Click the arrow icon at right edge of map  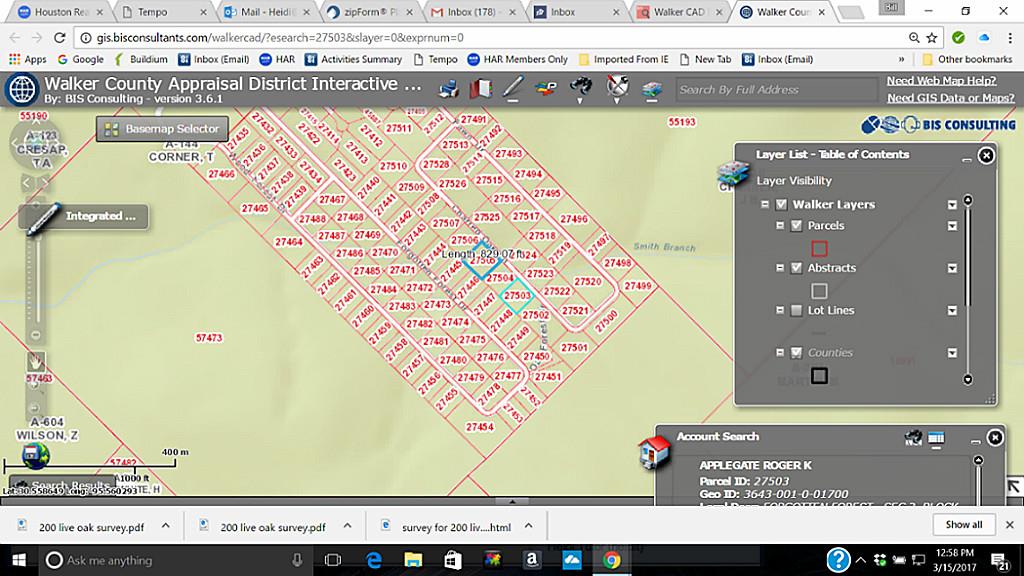tap(1013, 486)
